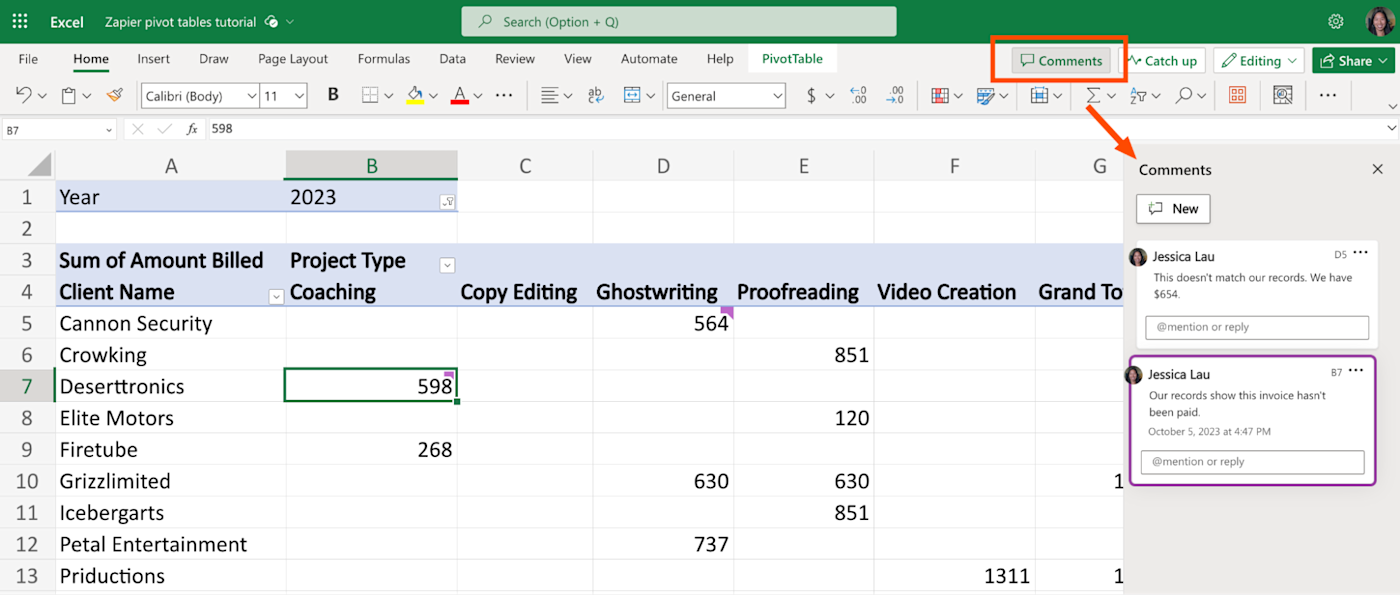Open the Settings gear icon

(x=1335, y=21)
